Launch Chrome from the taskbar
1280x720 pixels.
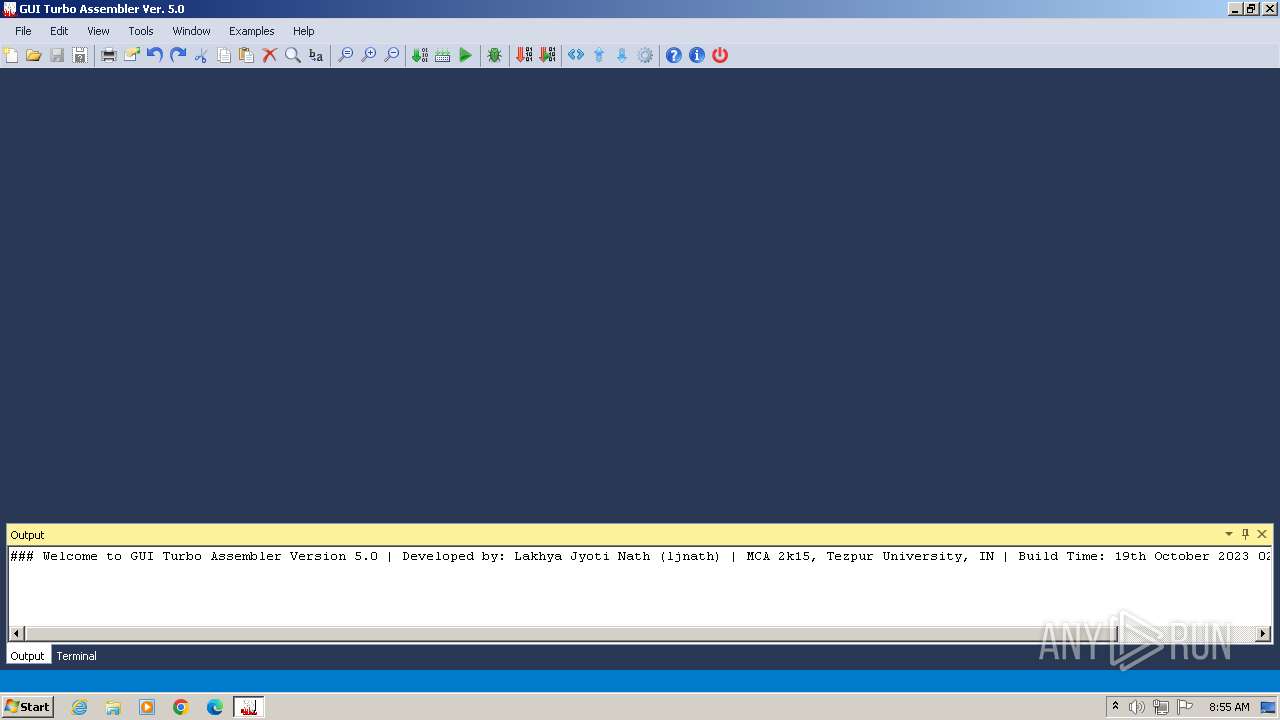(181, 707)
